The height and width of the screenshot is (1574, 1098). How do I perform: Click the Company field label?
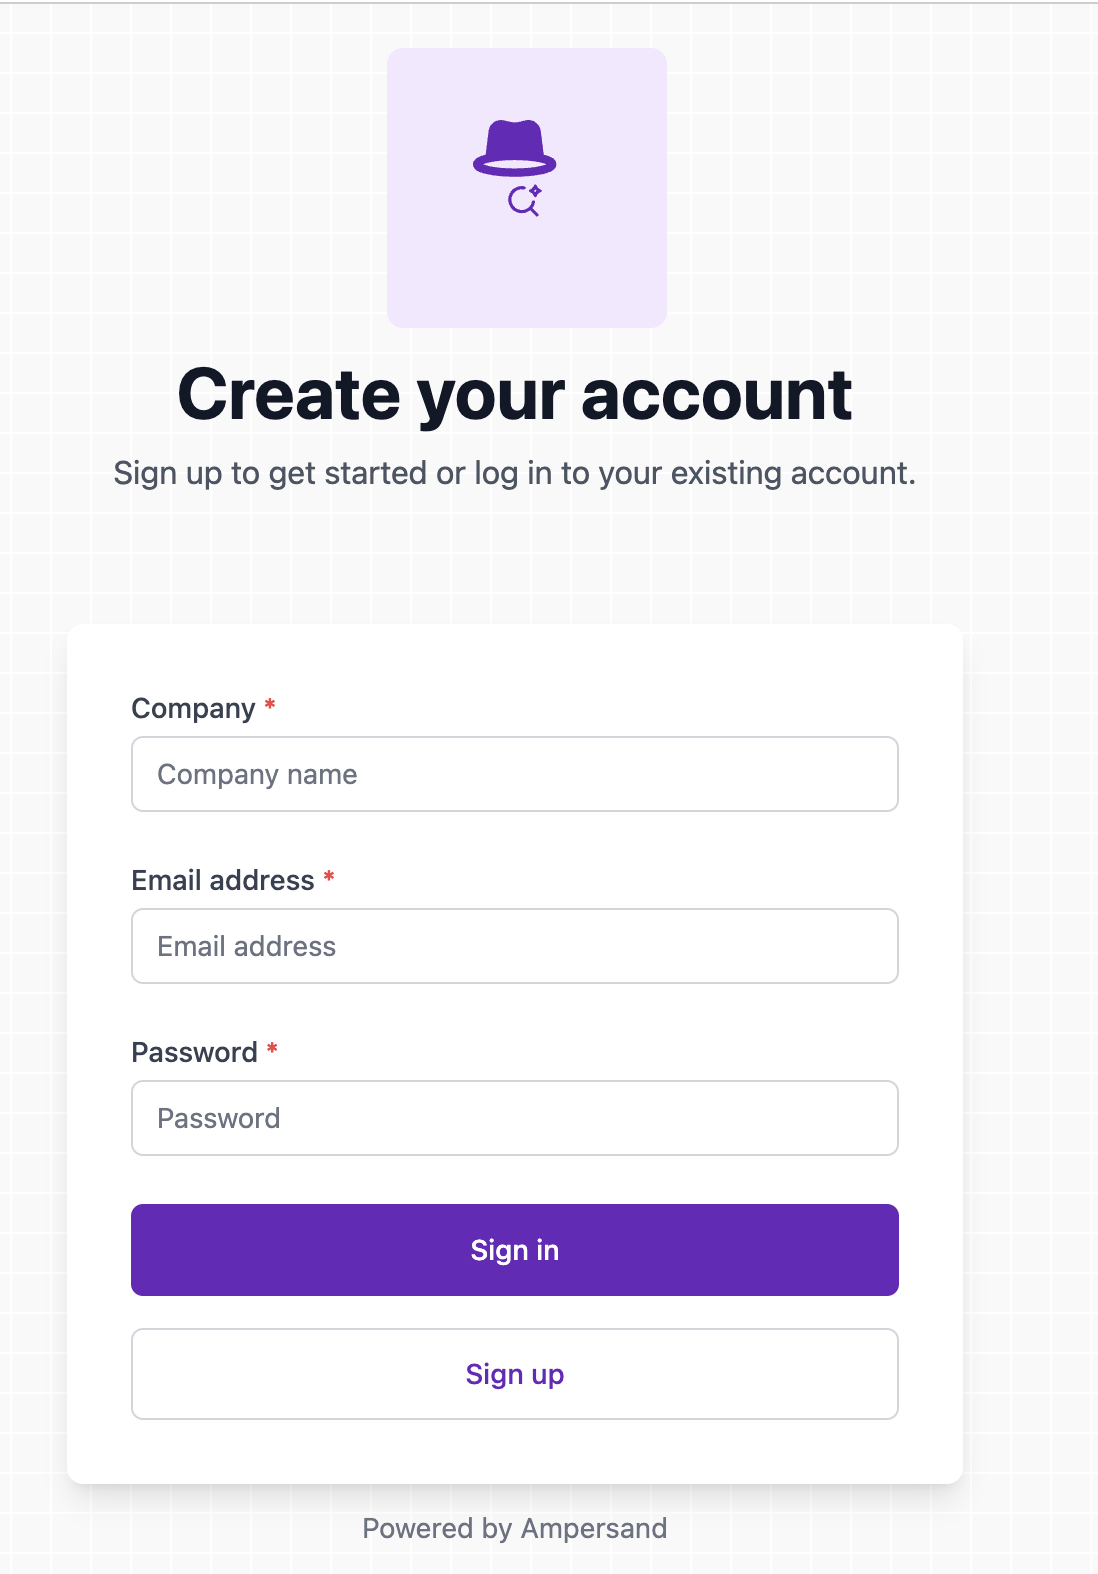[x=193, y=708]
